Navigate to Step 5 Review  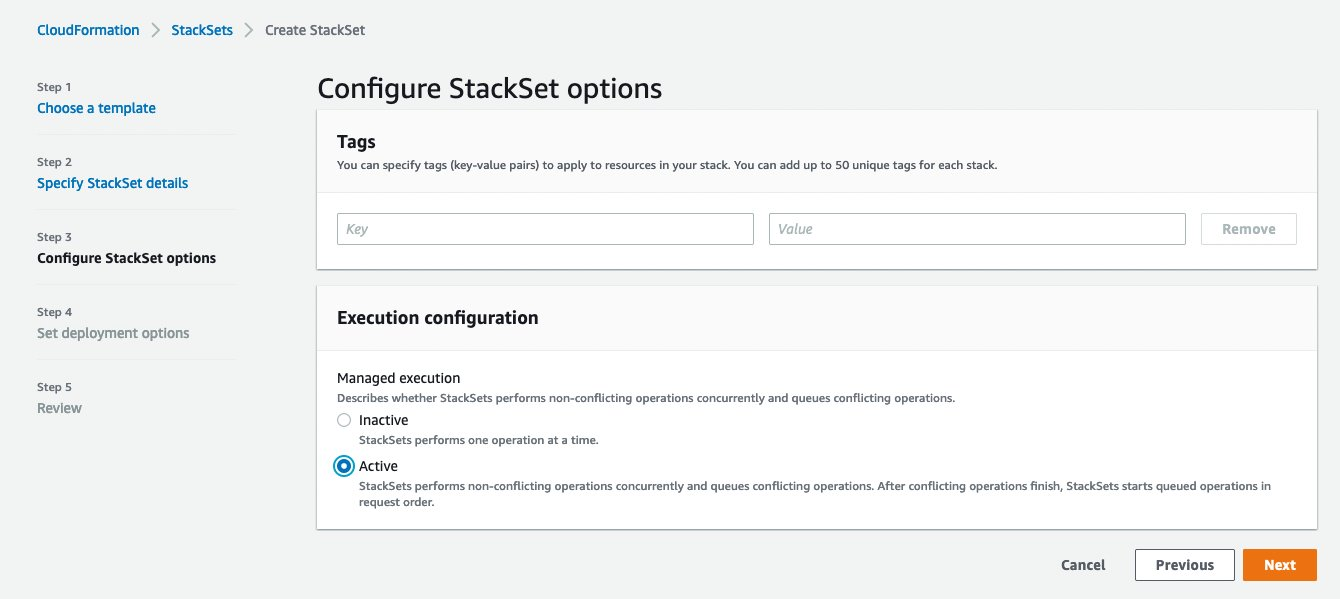pos(59,407)
